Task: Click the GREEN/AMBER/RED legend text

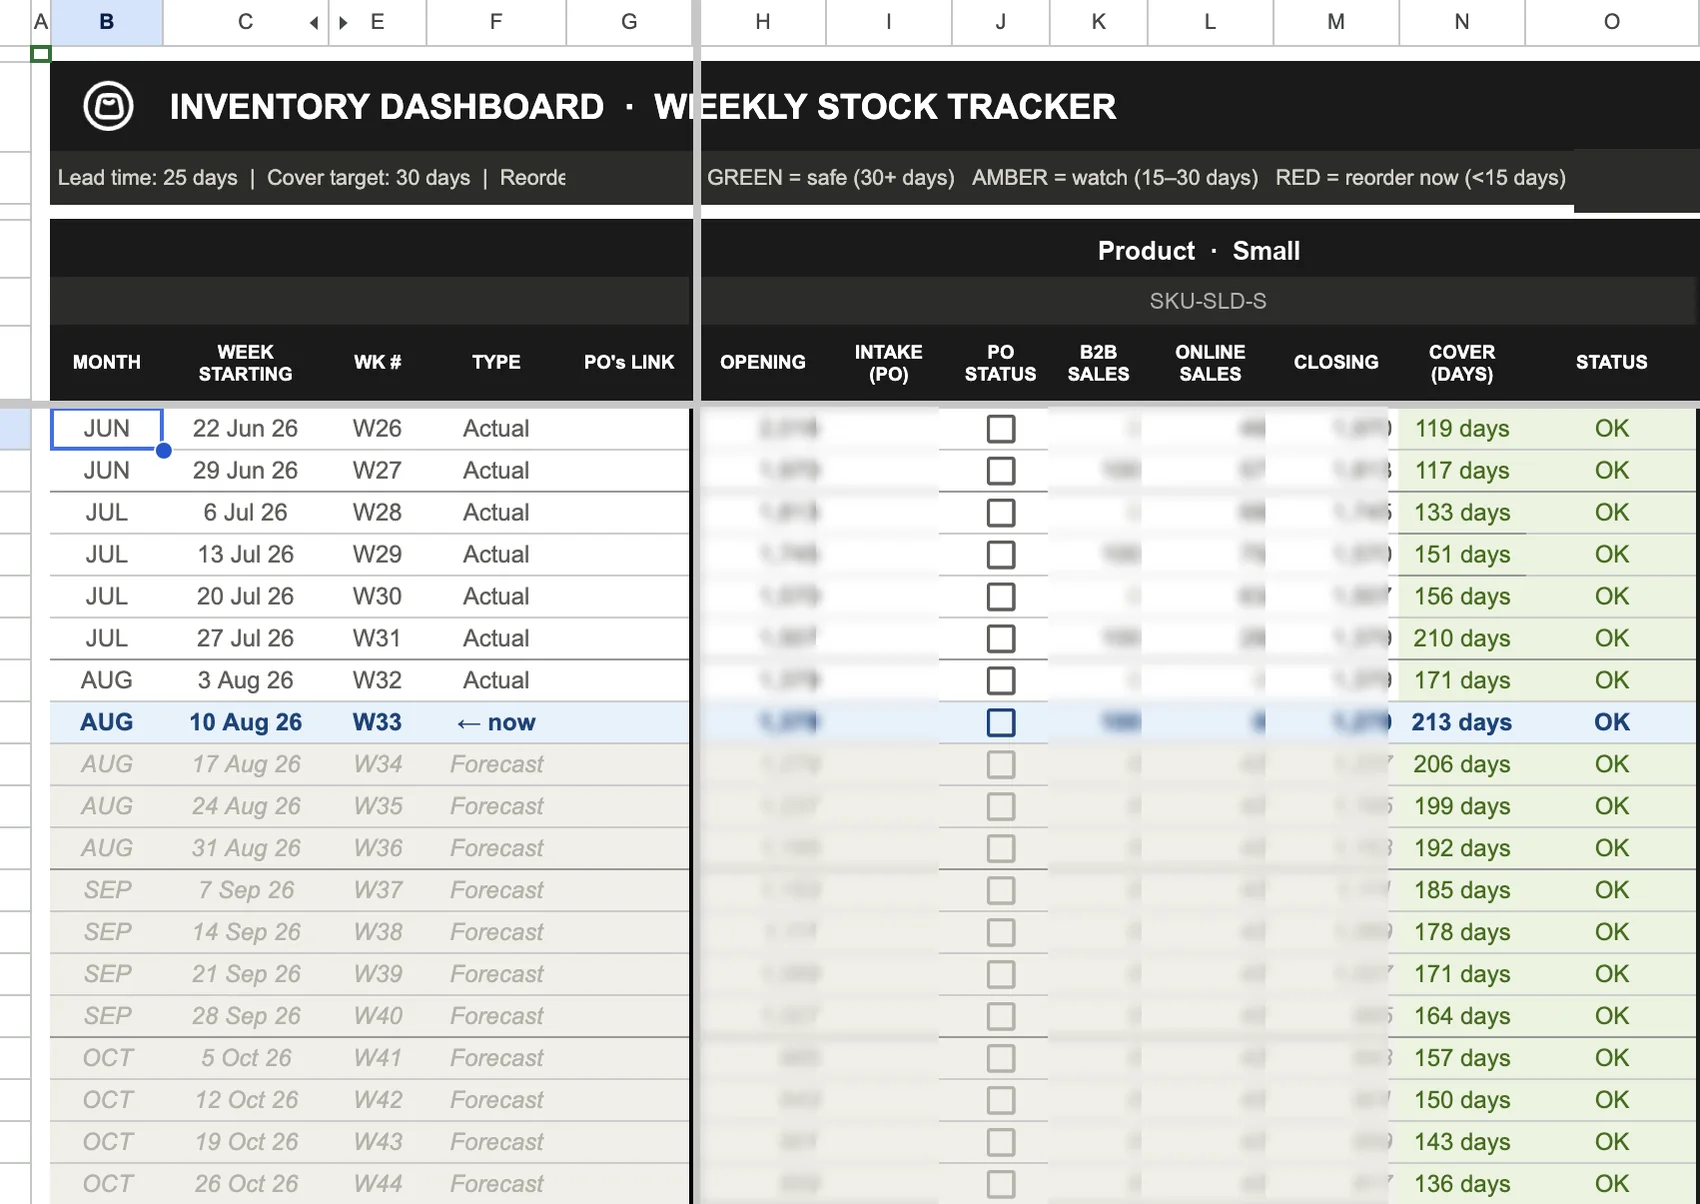Action: coord(1136,178)
